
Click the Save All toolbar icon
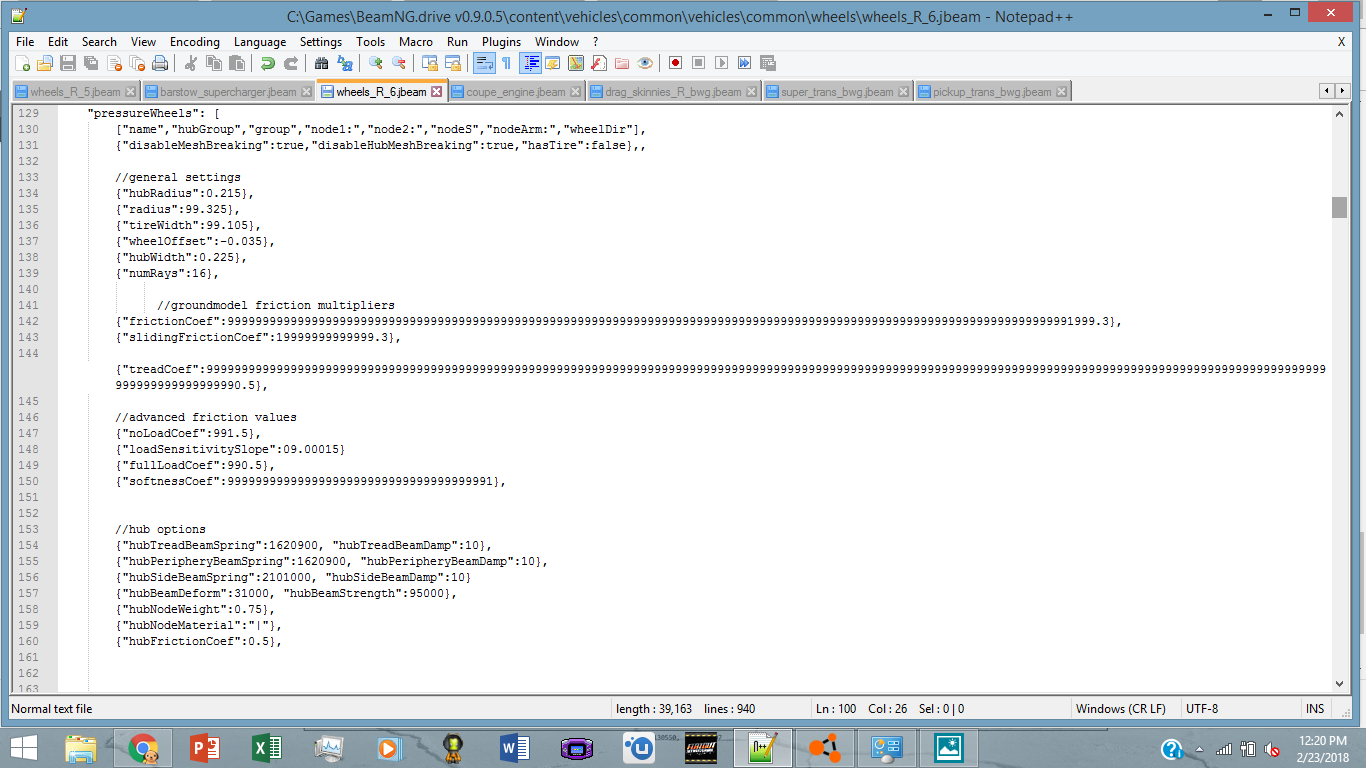pyautogui.click(x=91, y=63)
